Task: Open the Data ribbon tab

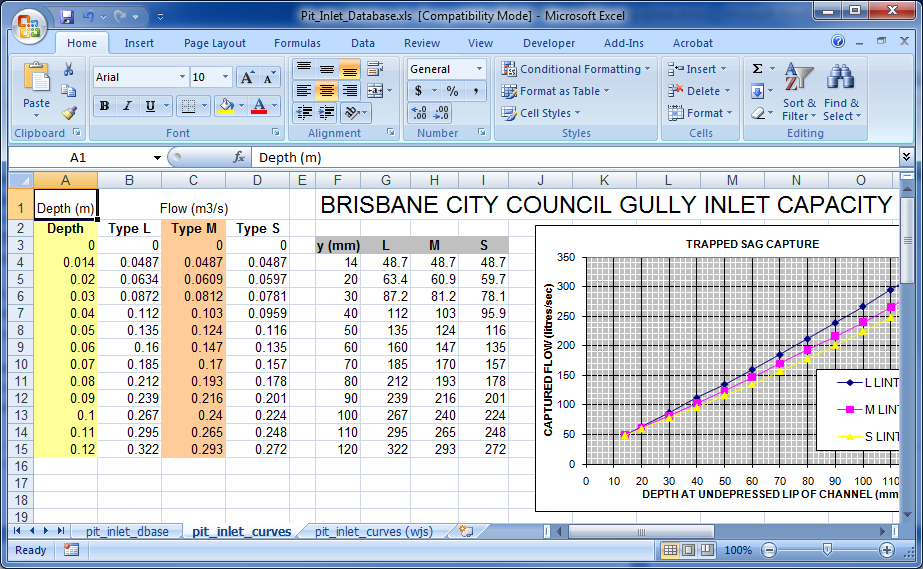Action: [363, 43]
